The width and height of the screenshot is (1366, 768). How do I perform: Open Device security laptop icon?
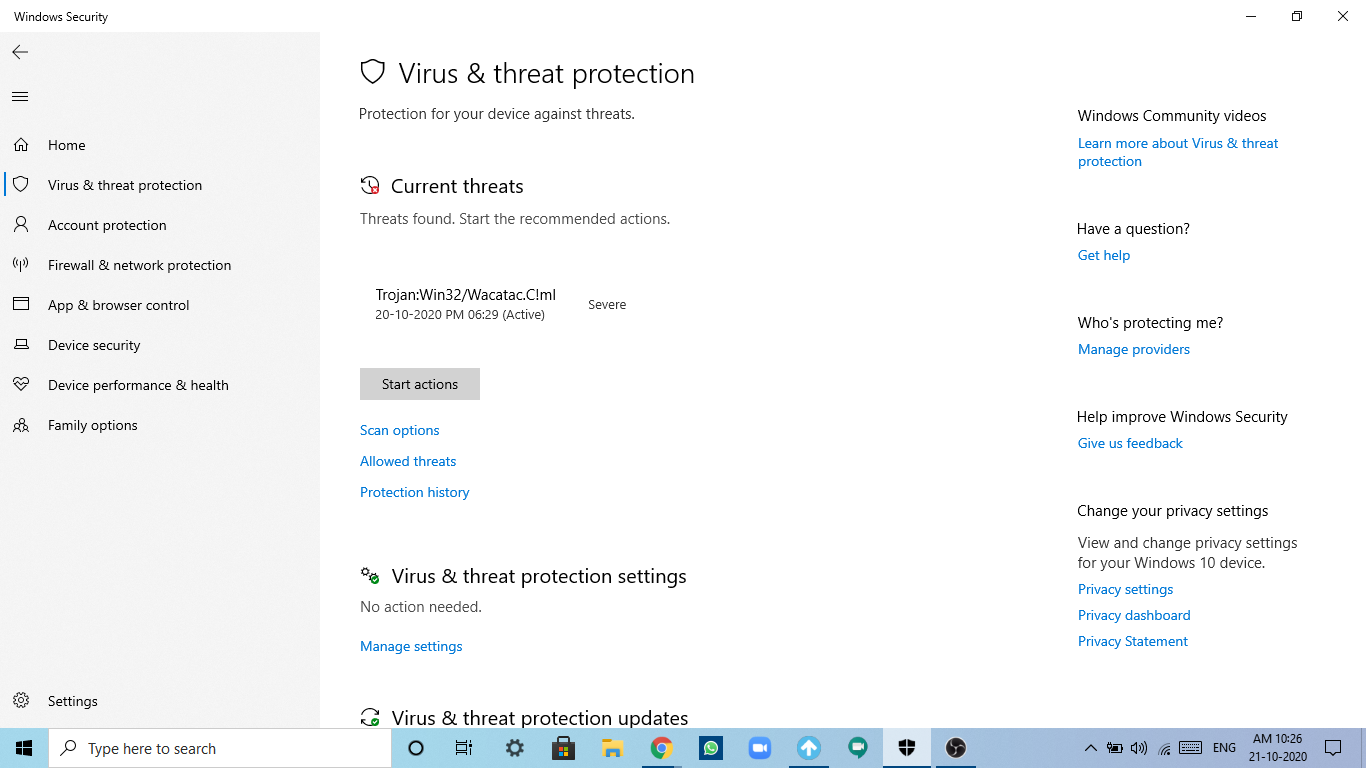(20, 345)
